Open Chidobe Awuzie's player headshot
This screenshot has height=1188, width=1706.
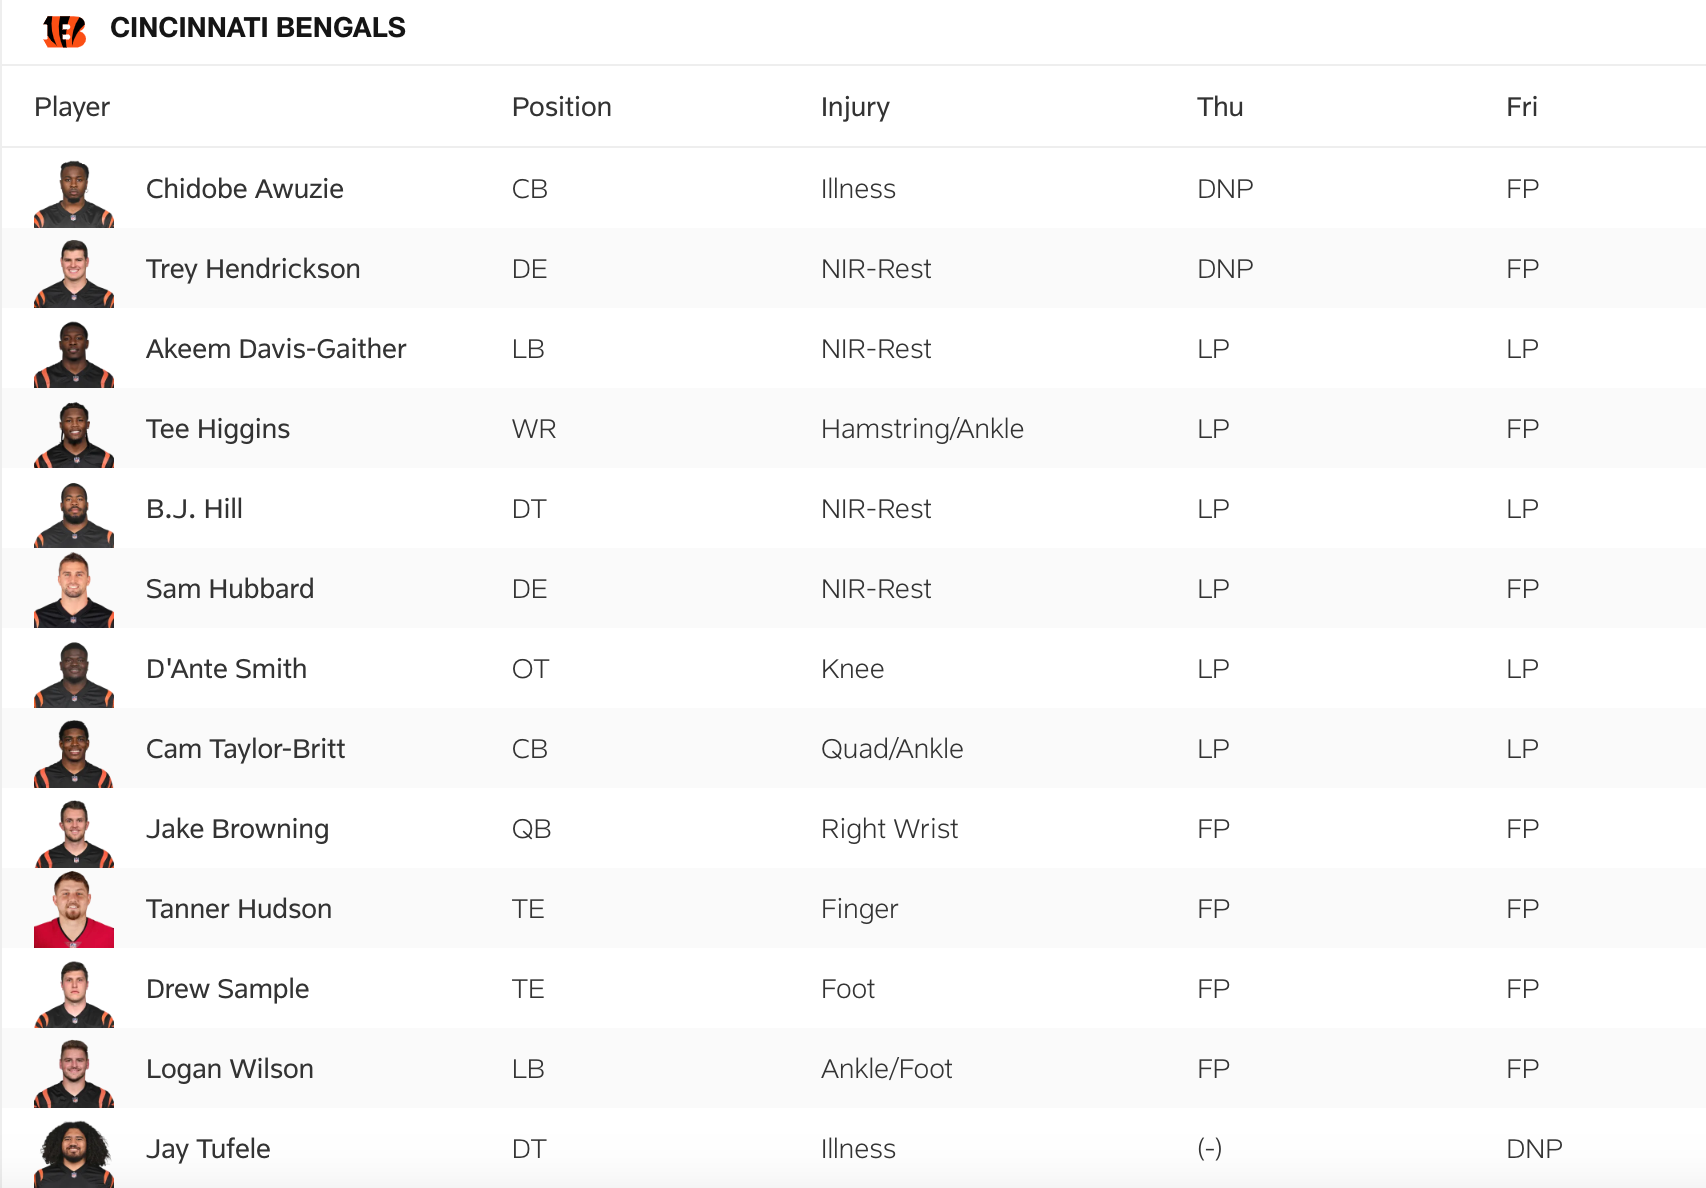74,194
